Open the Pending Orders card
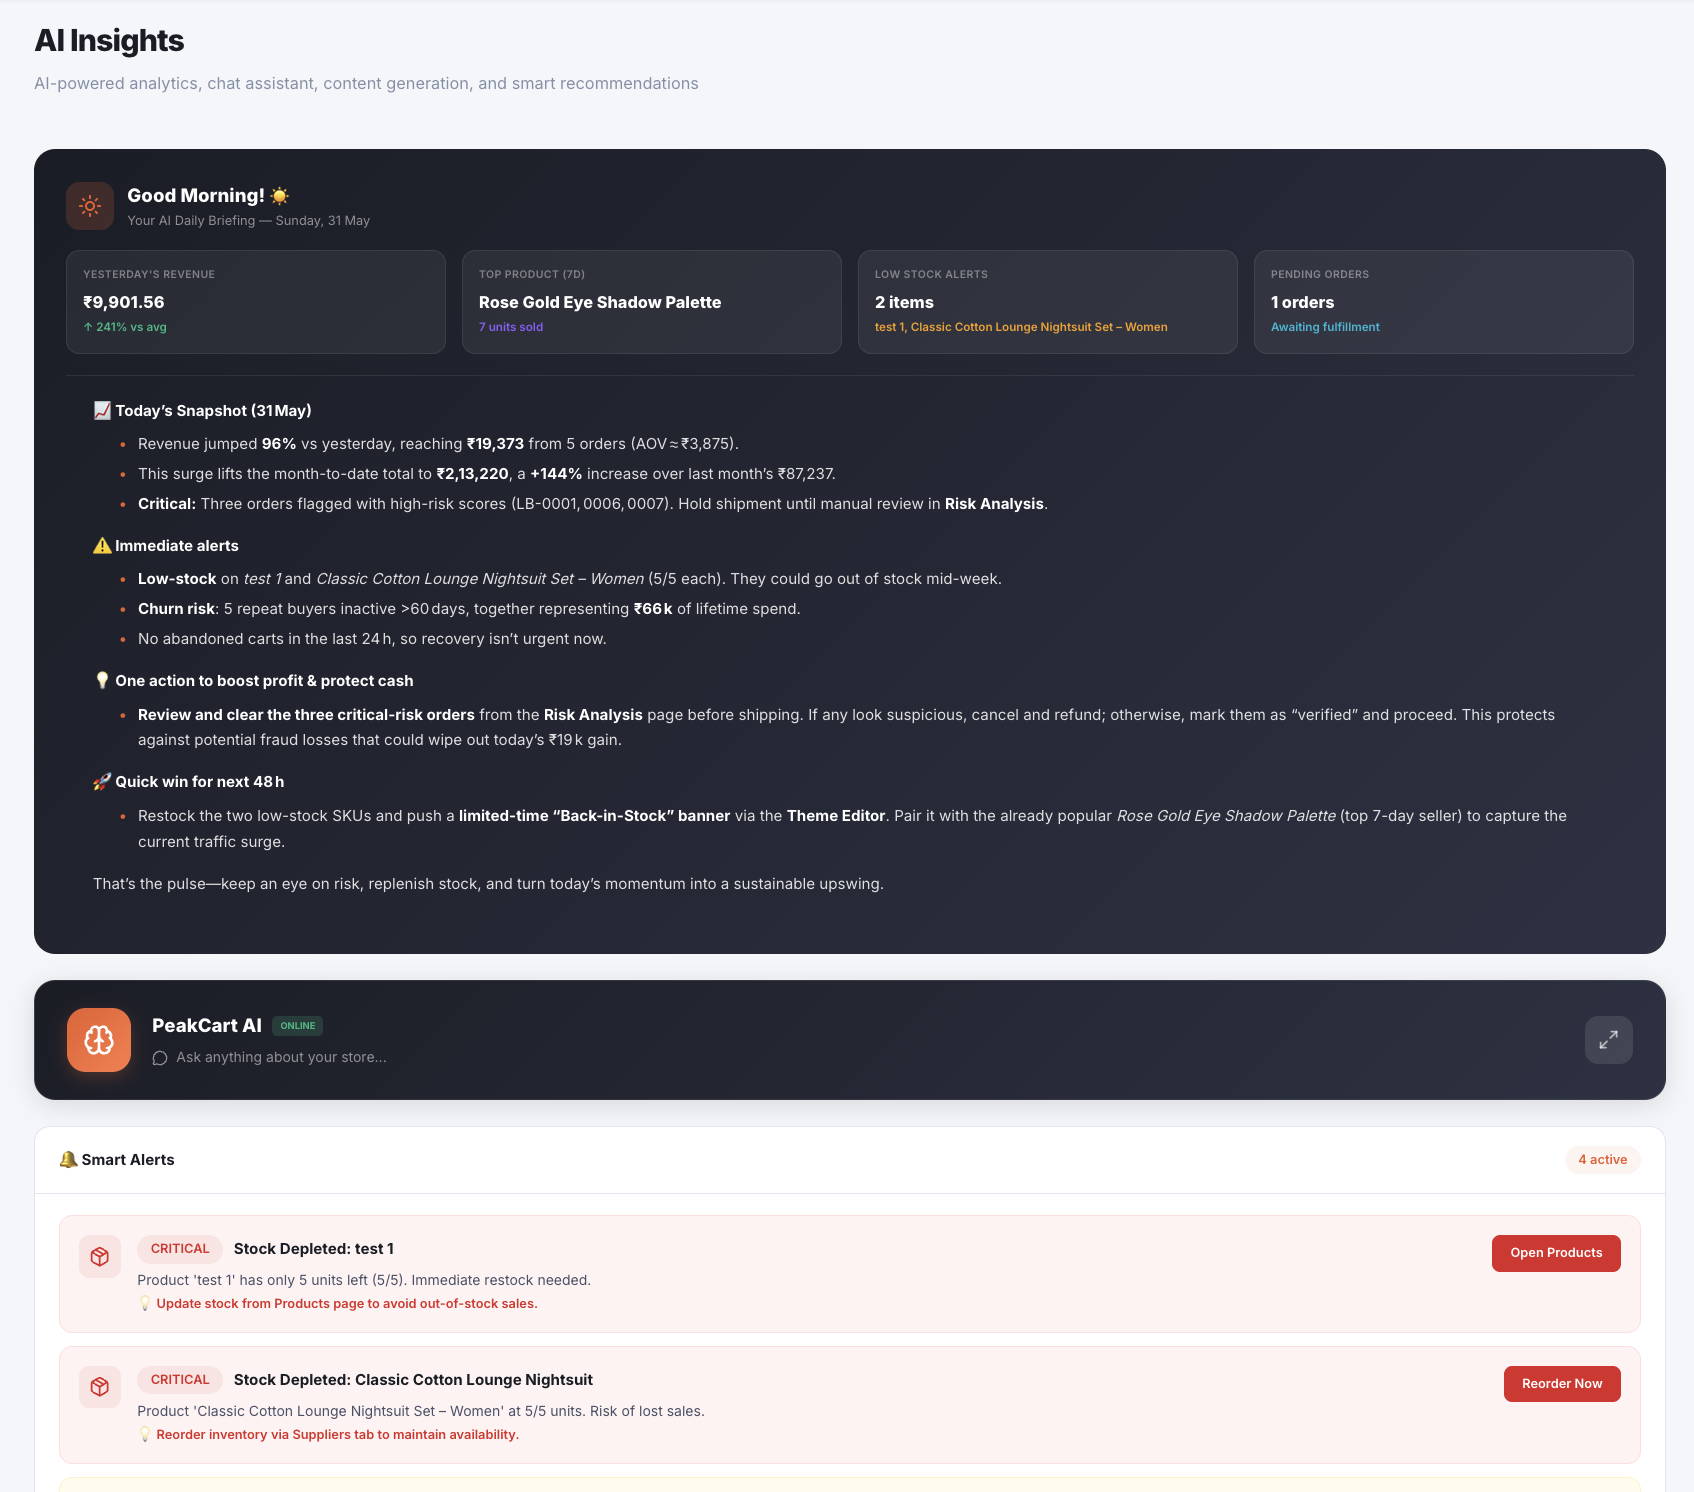1694x1492 pixels. 1444,302
